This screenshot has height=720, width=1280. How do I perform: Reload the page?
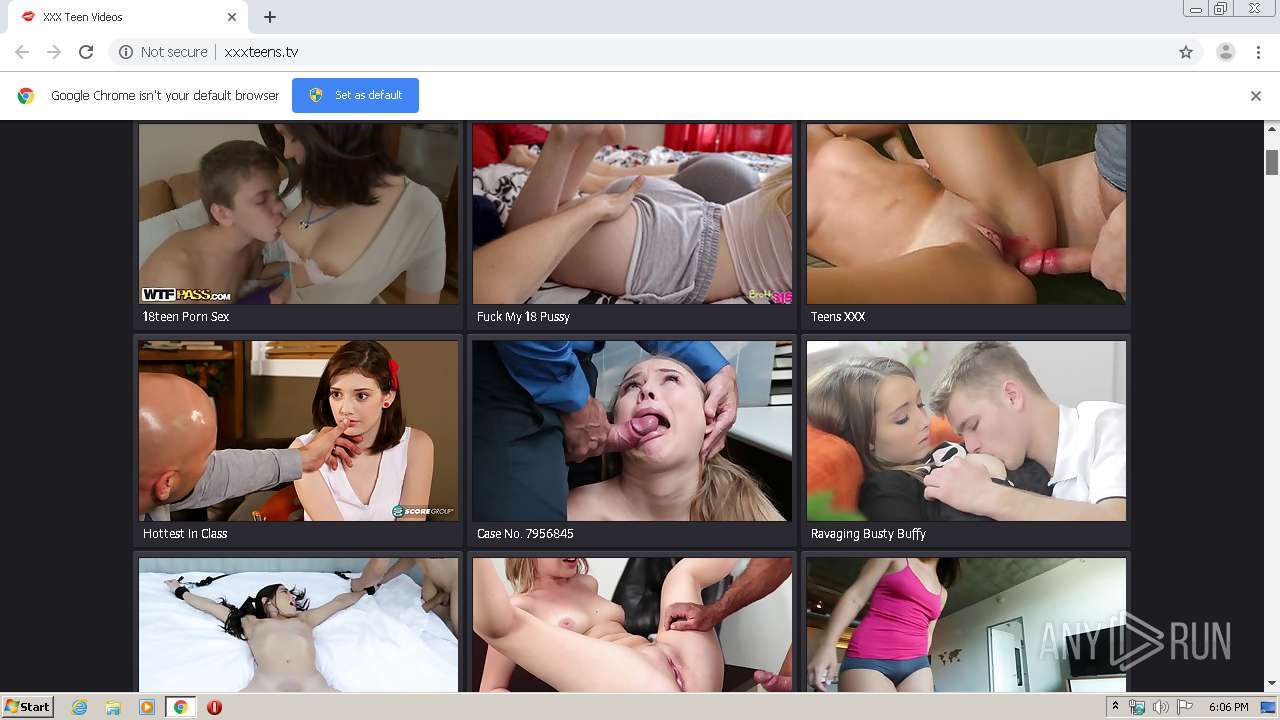point(86,52)
